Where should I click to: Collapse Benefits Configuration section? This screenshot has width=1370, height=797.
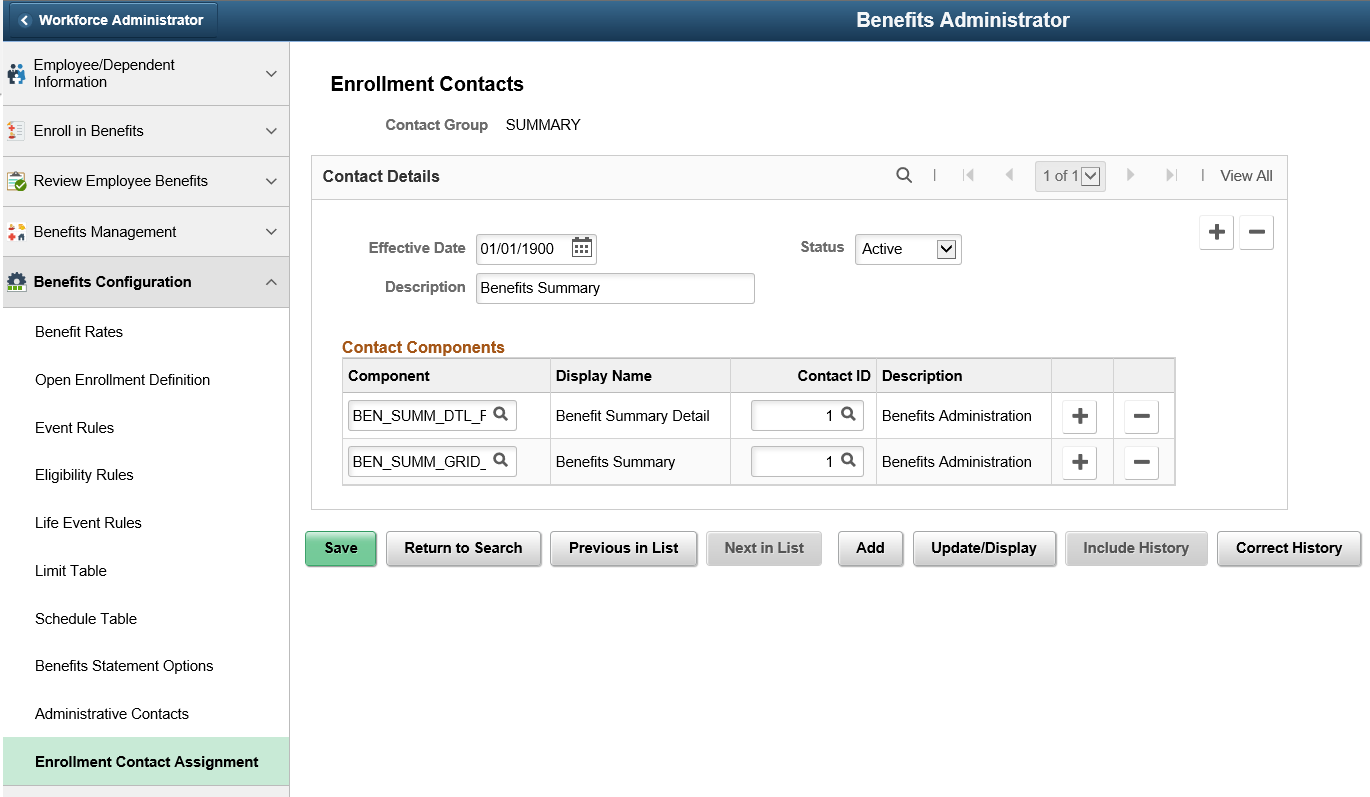pyautogui.click(x=271, y=282)
